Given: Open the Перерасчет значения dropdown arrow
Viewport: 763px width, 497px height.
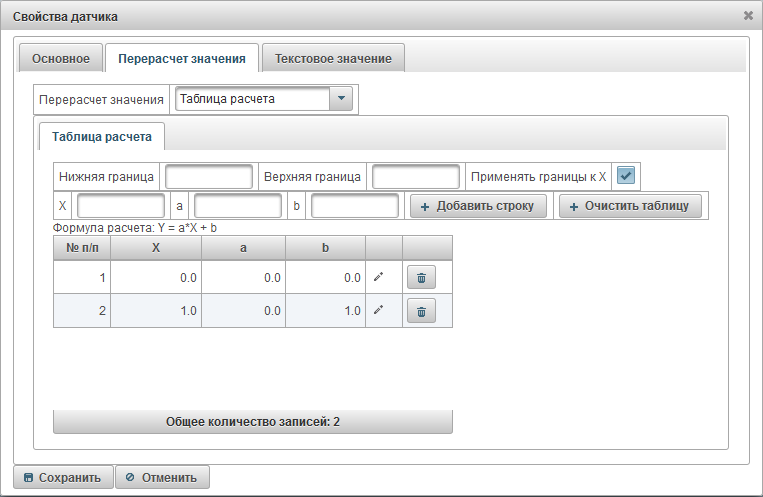Looking at the screenshot, I should [x=341, y=98].
